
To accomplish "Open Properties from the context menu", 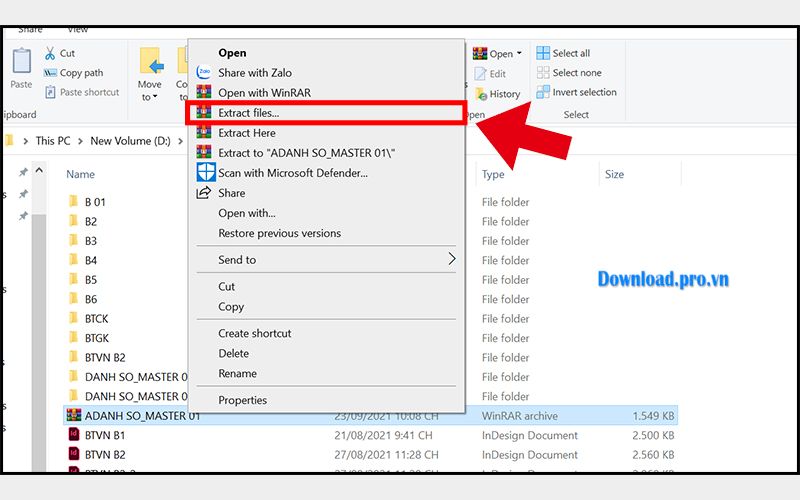I will (x=242, y=399).
